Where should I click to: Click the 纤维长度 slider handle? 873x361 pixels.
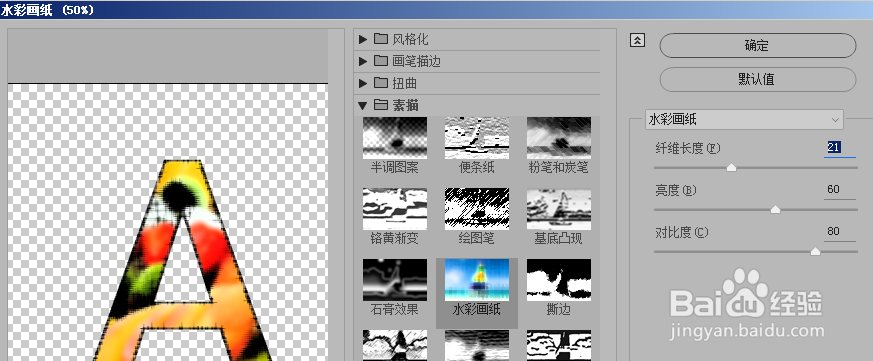(x=732, y=168)
